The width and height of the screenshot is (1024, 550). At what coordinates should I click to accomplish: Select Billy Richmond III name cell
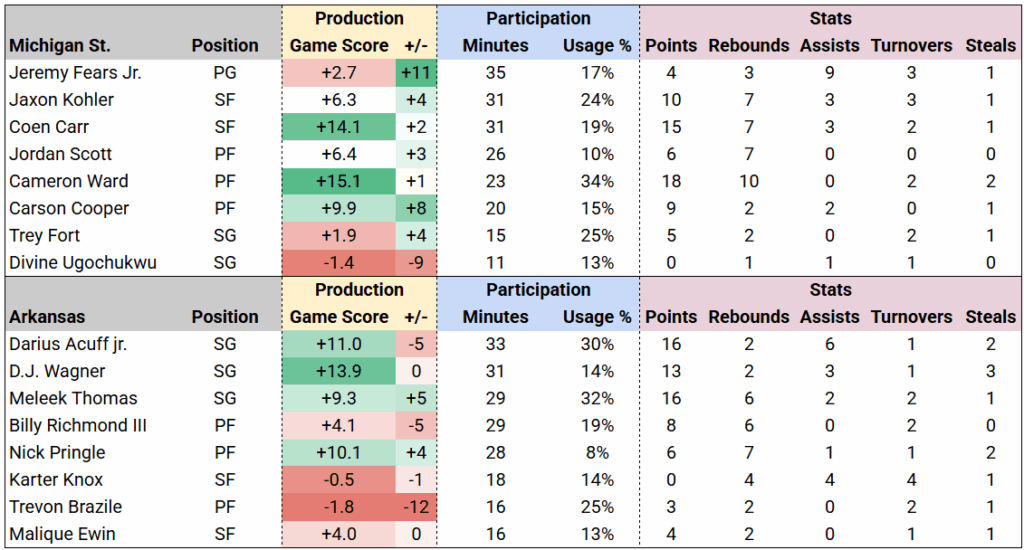(78, 425)
